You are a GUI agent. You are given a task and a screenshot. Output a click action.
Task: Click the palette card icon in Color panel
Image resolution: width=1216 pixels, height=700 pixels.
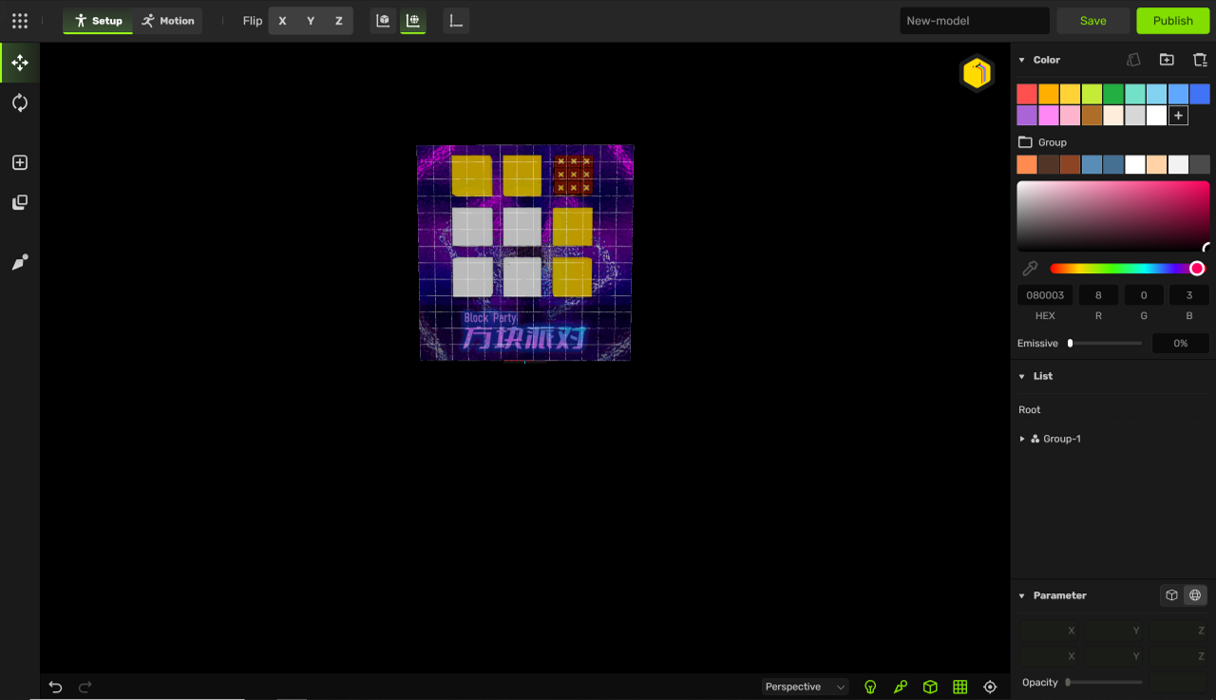tap(1133, 60)
